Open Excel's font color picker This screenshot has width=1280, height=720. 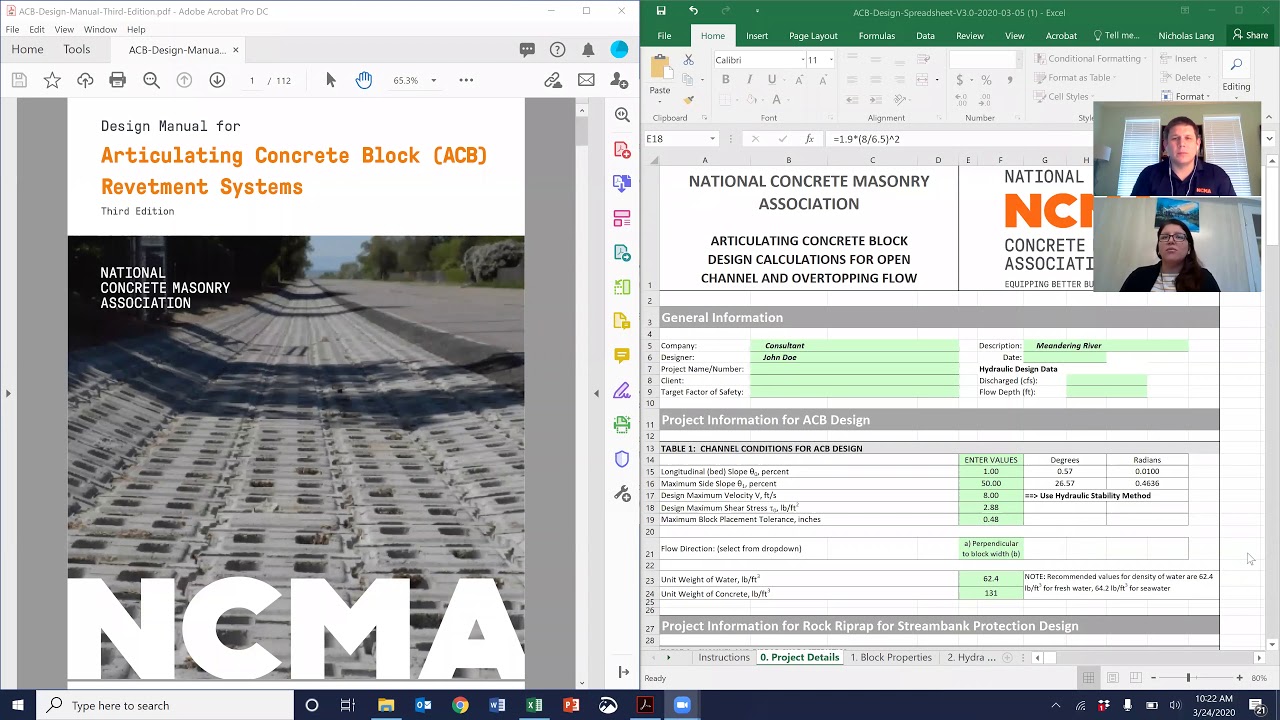(x=776, y=99)
